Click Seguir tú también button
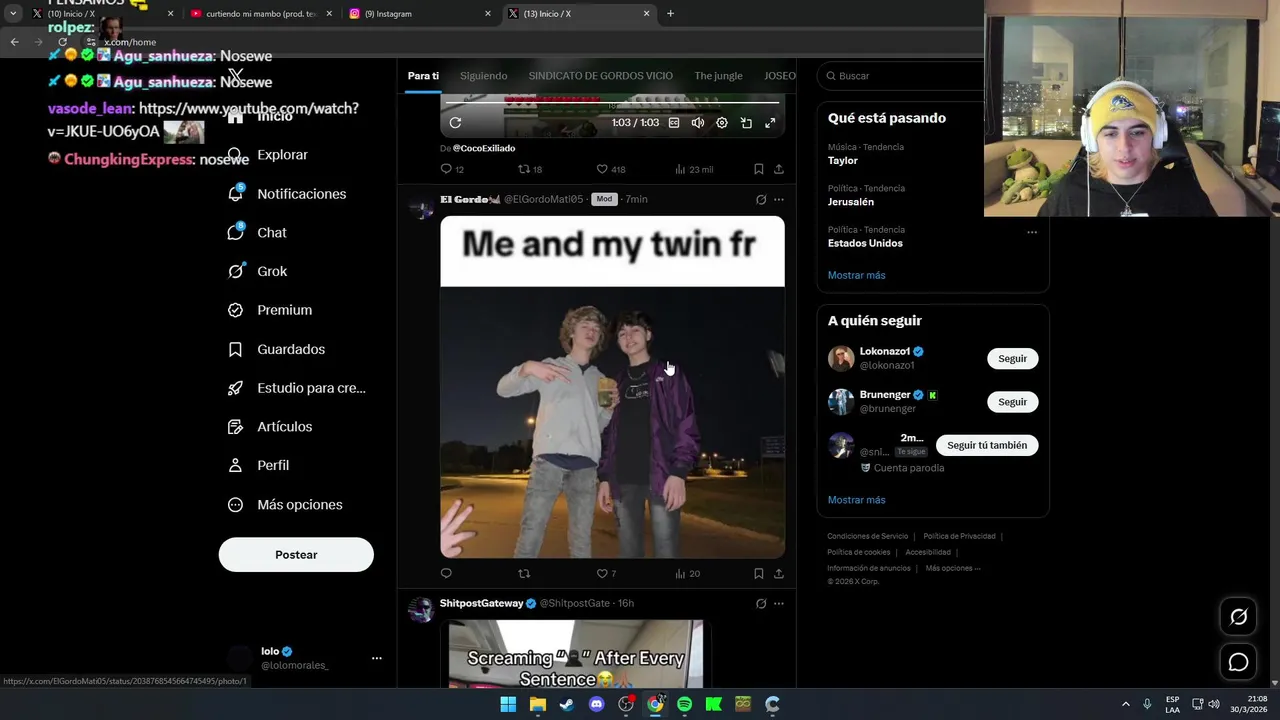Viewport: 1280px width, 720px height. point(987,445)
